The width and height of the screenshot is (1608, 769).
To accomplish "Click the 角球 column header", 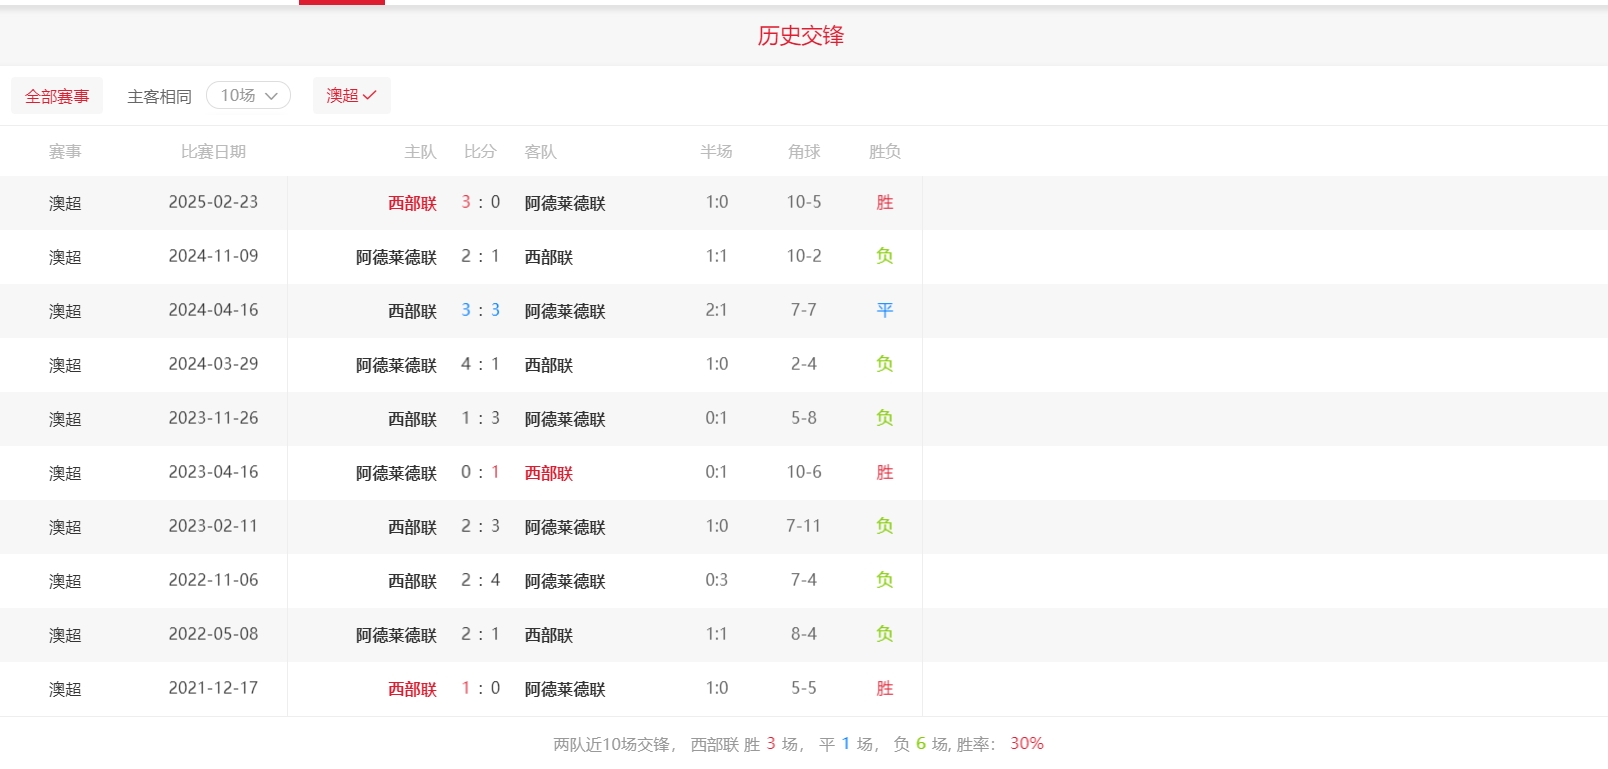I will [803, 152].
